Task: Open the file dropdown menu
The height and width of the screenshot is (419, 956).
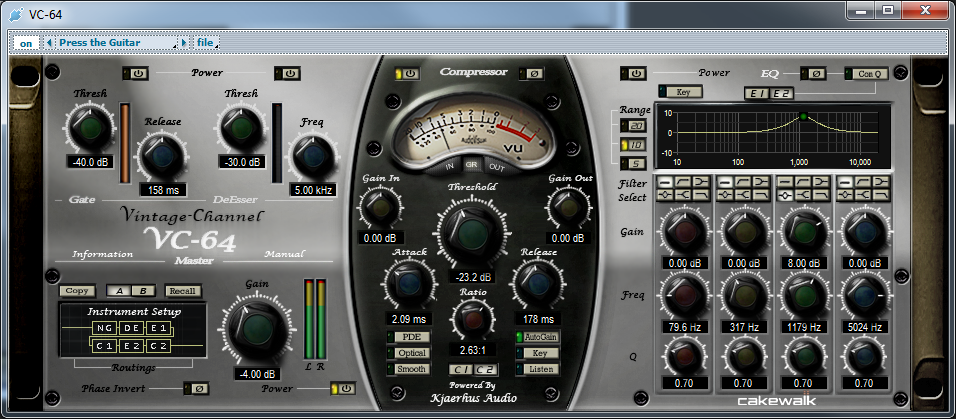Action: coord(207,43)
